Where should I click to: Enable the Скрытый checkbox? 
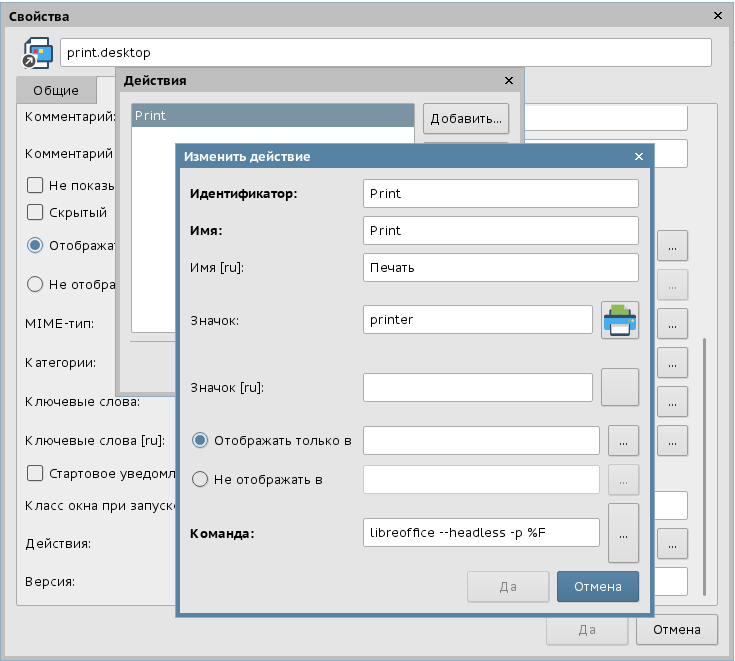(x=35, y=212)
